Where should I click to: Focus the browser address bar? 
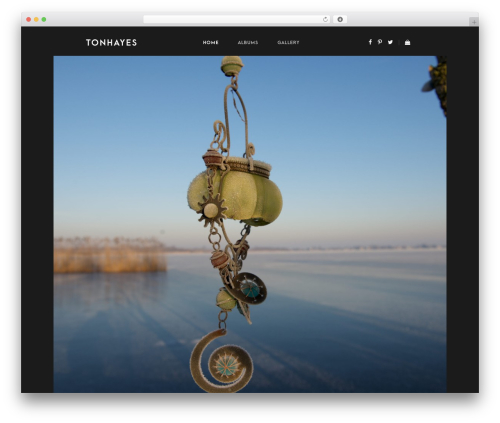click(237, 19)
